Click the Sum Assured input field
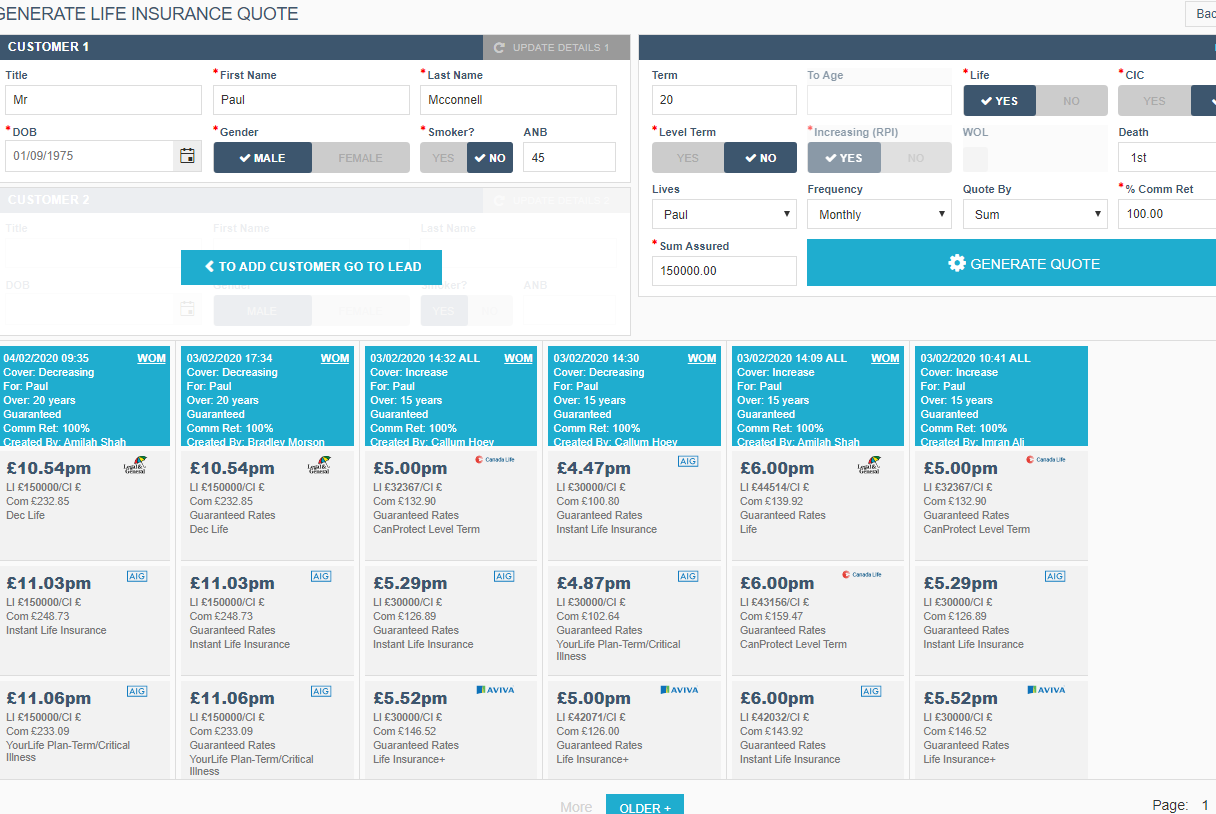The image size is (1216, 814). tap(724, 271)
